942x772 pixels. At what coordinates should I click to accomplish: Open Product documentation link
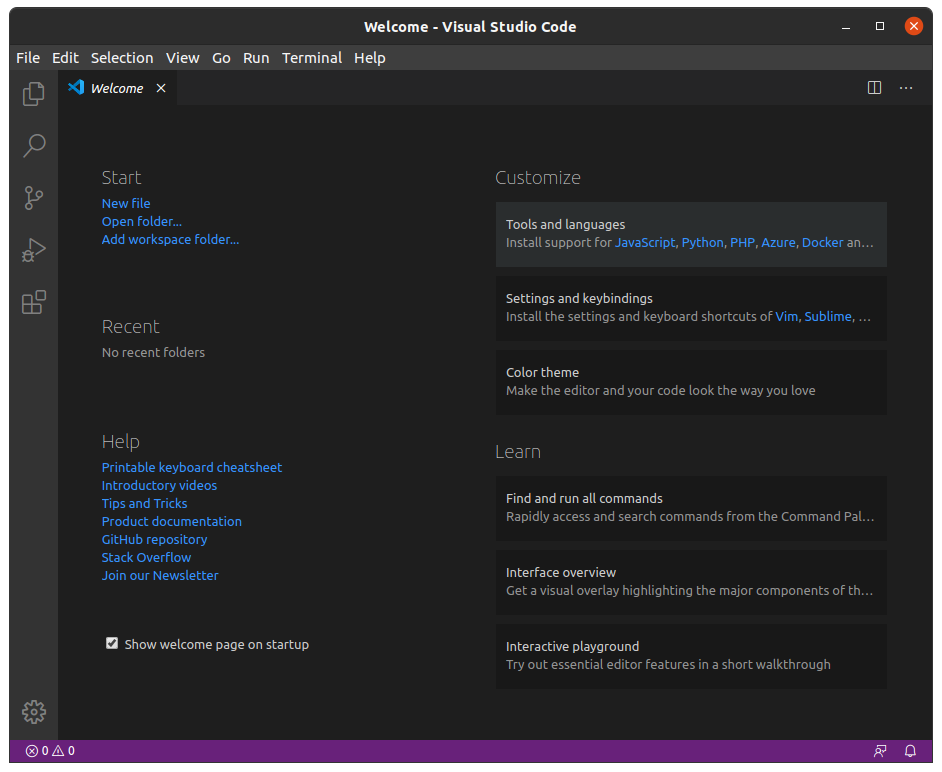[x=172, y=521]
